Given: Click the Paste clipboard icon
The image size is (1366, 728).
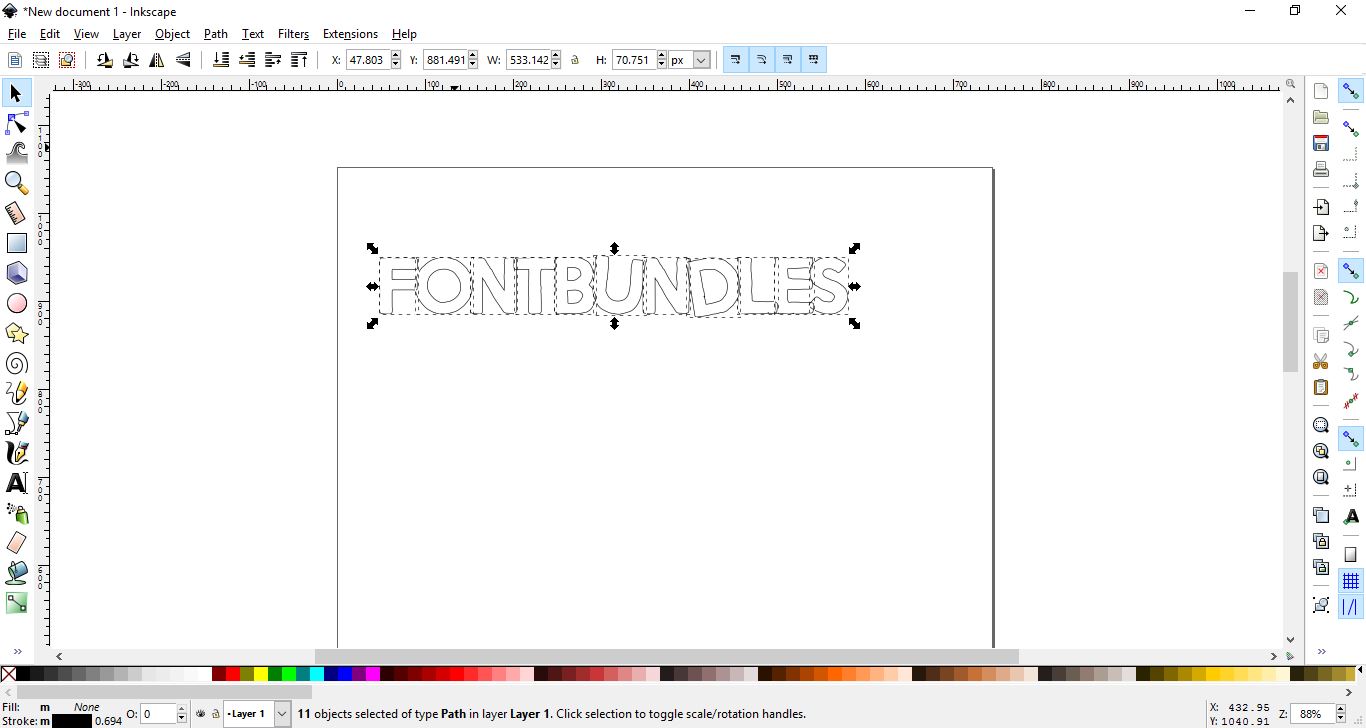Looking at the screenshot, I should tap(1321, 387).
